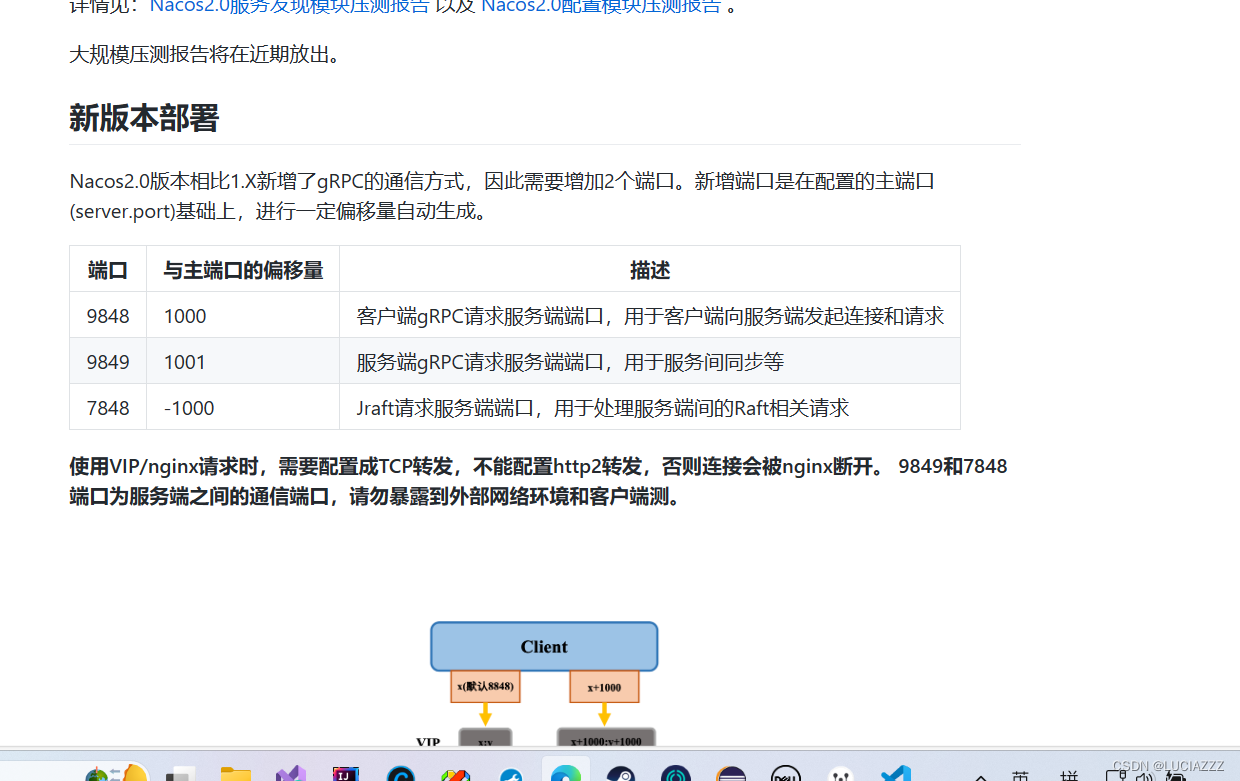Select the offset value 1001 cell

[x=243, y=362]
